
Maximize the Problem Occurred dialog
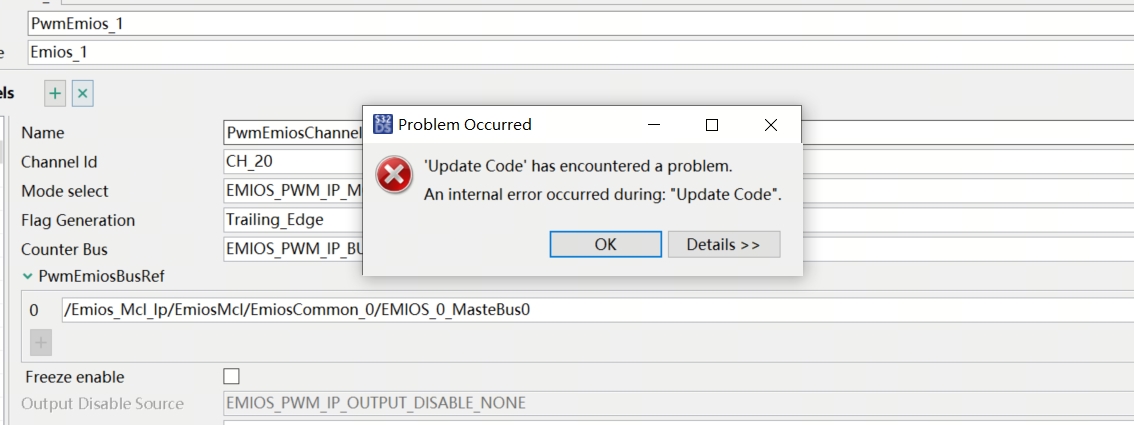click(712, 125)
